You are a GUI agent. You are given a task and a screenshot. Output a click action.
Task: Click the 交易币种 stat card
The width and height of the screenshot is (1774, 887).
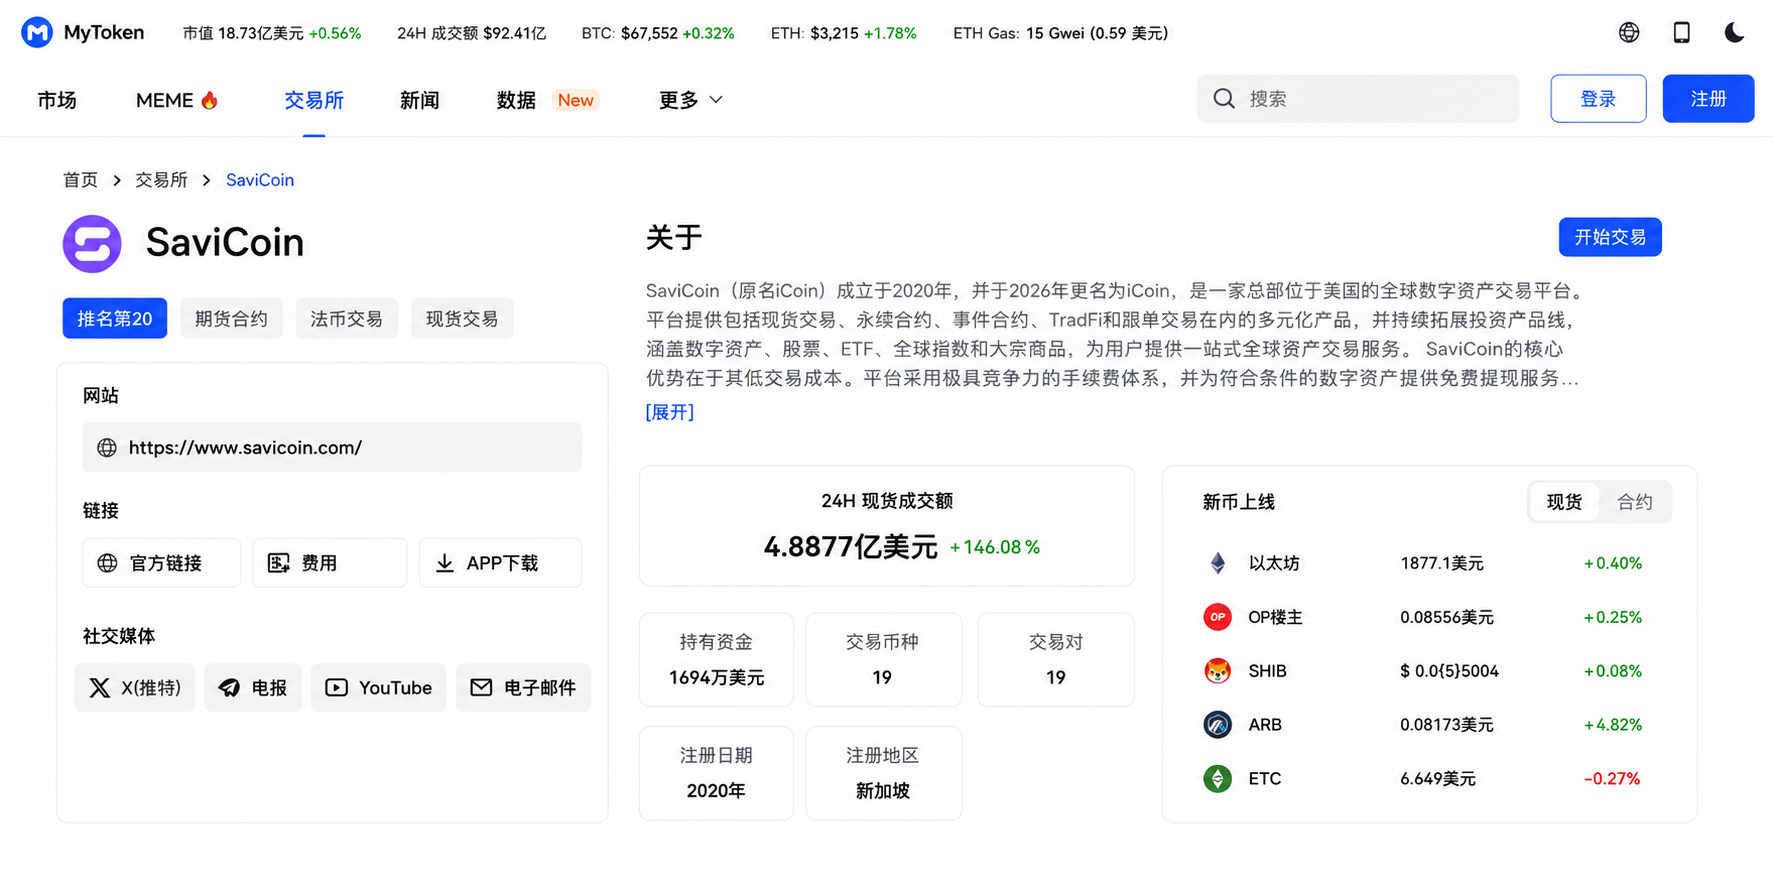coord(884,660)
